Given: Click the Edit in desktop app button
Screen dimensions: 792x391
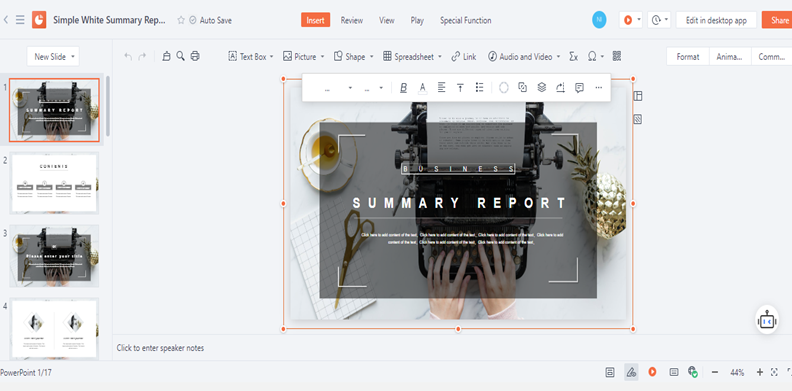Looking at the screenshot, I should [x=716, y=20].
